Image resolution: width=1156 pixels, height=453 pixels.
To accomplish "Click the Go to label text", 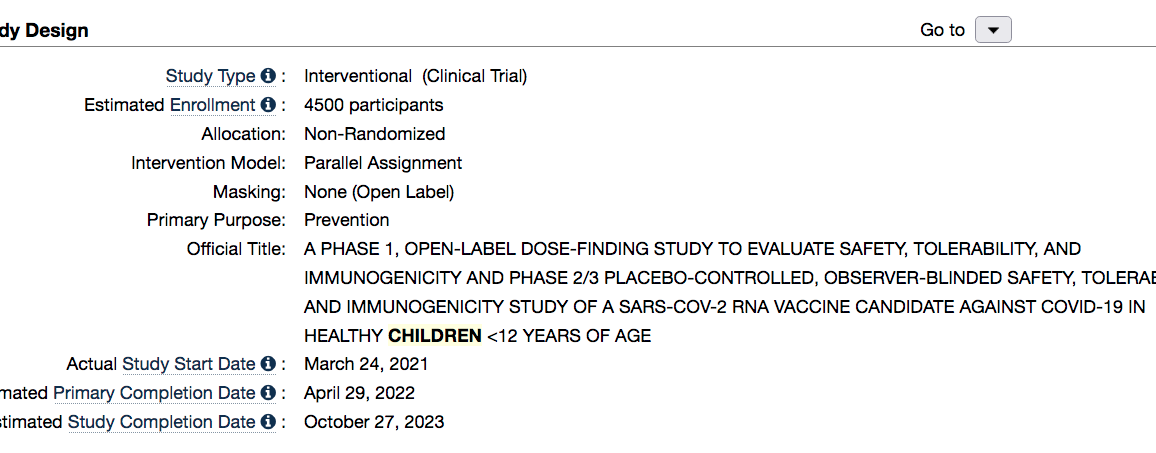I will [942, 30].
